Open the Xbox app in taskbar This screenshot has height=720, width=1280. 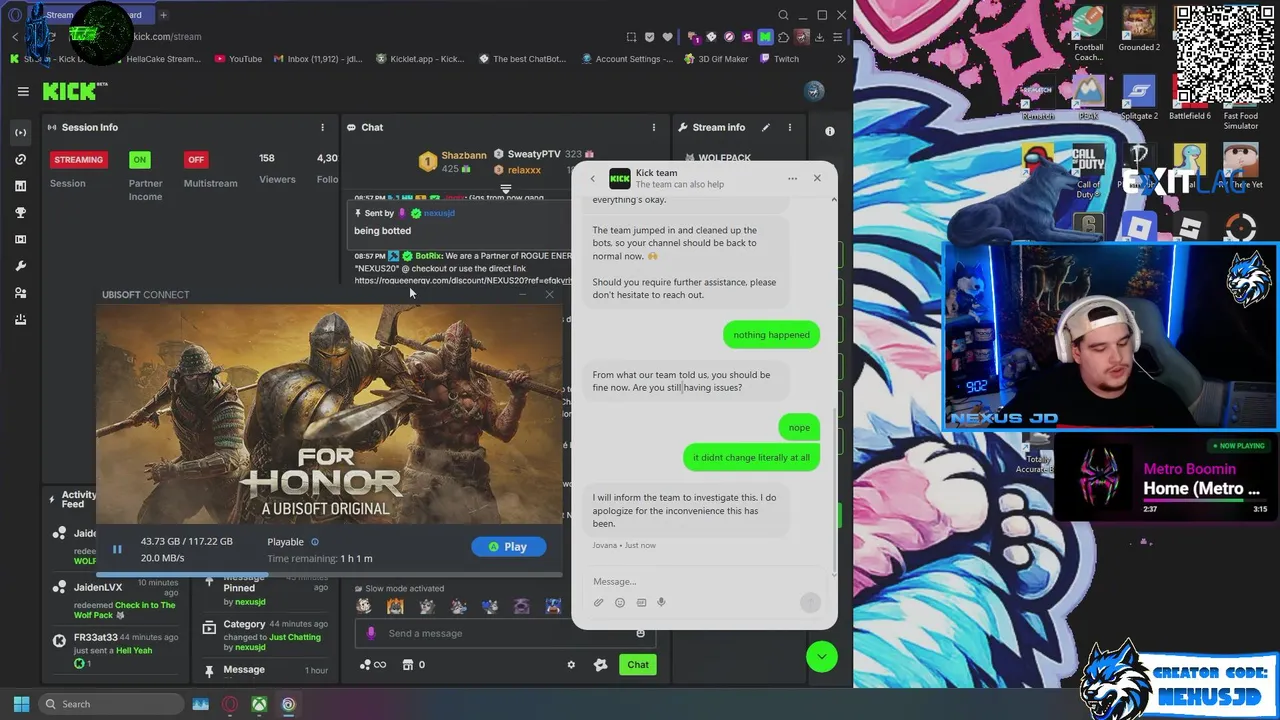259,704
